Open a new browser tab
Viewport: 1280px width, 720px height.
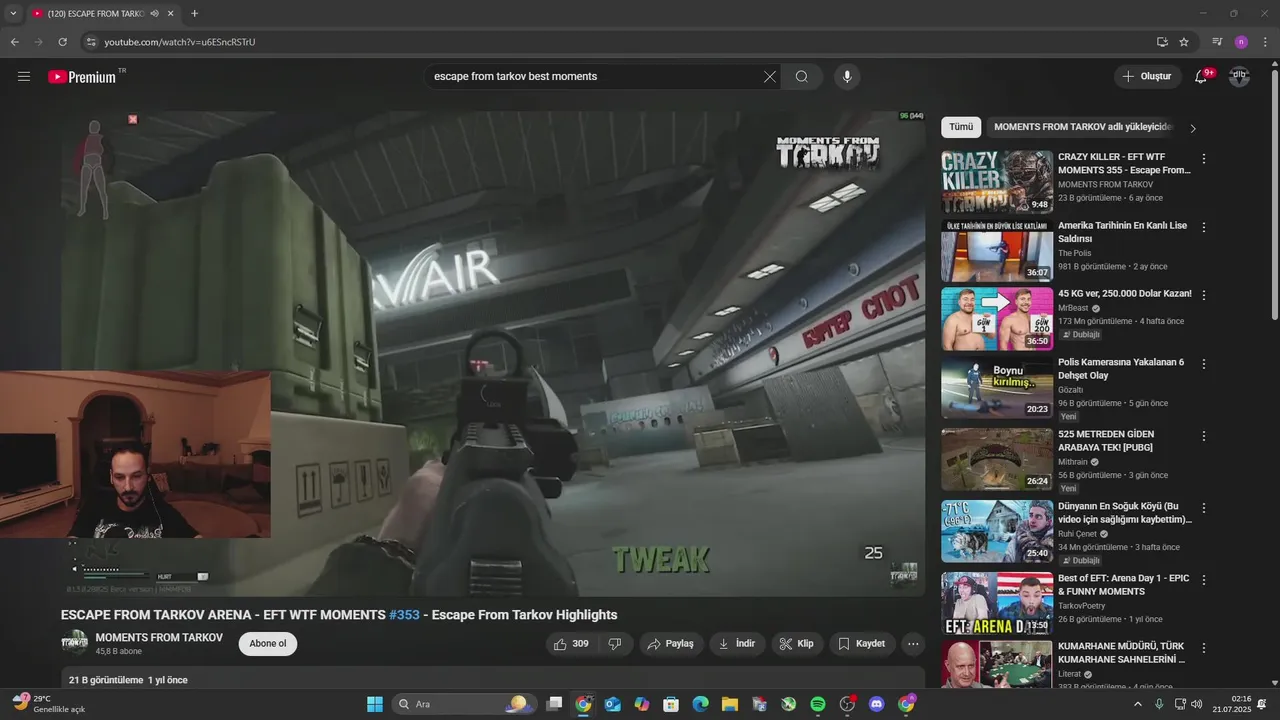195,14
